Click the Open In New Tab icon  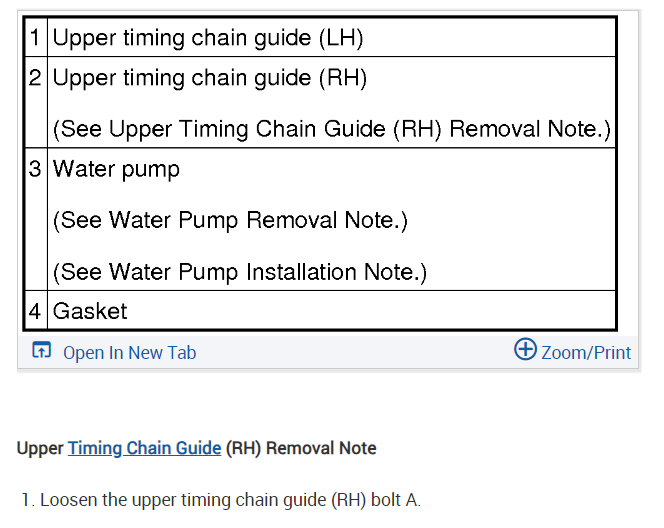point(41,351)
